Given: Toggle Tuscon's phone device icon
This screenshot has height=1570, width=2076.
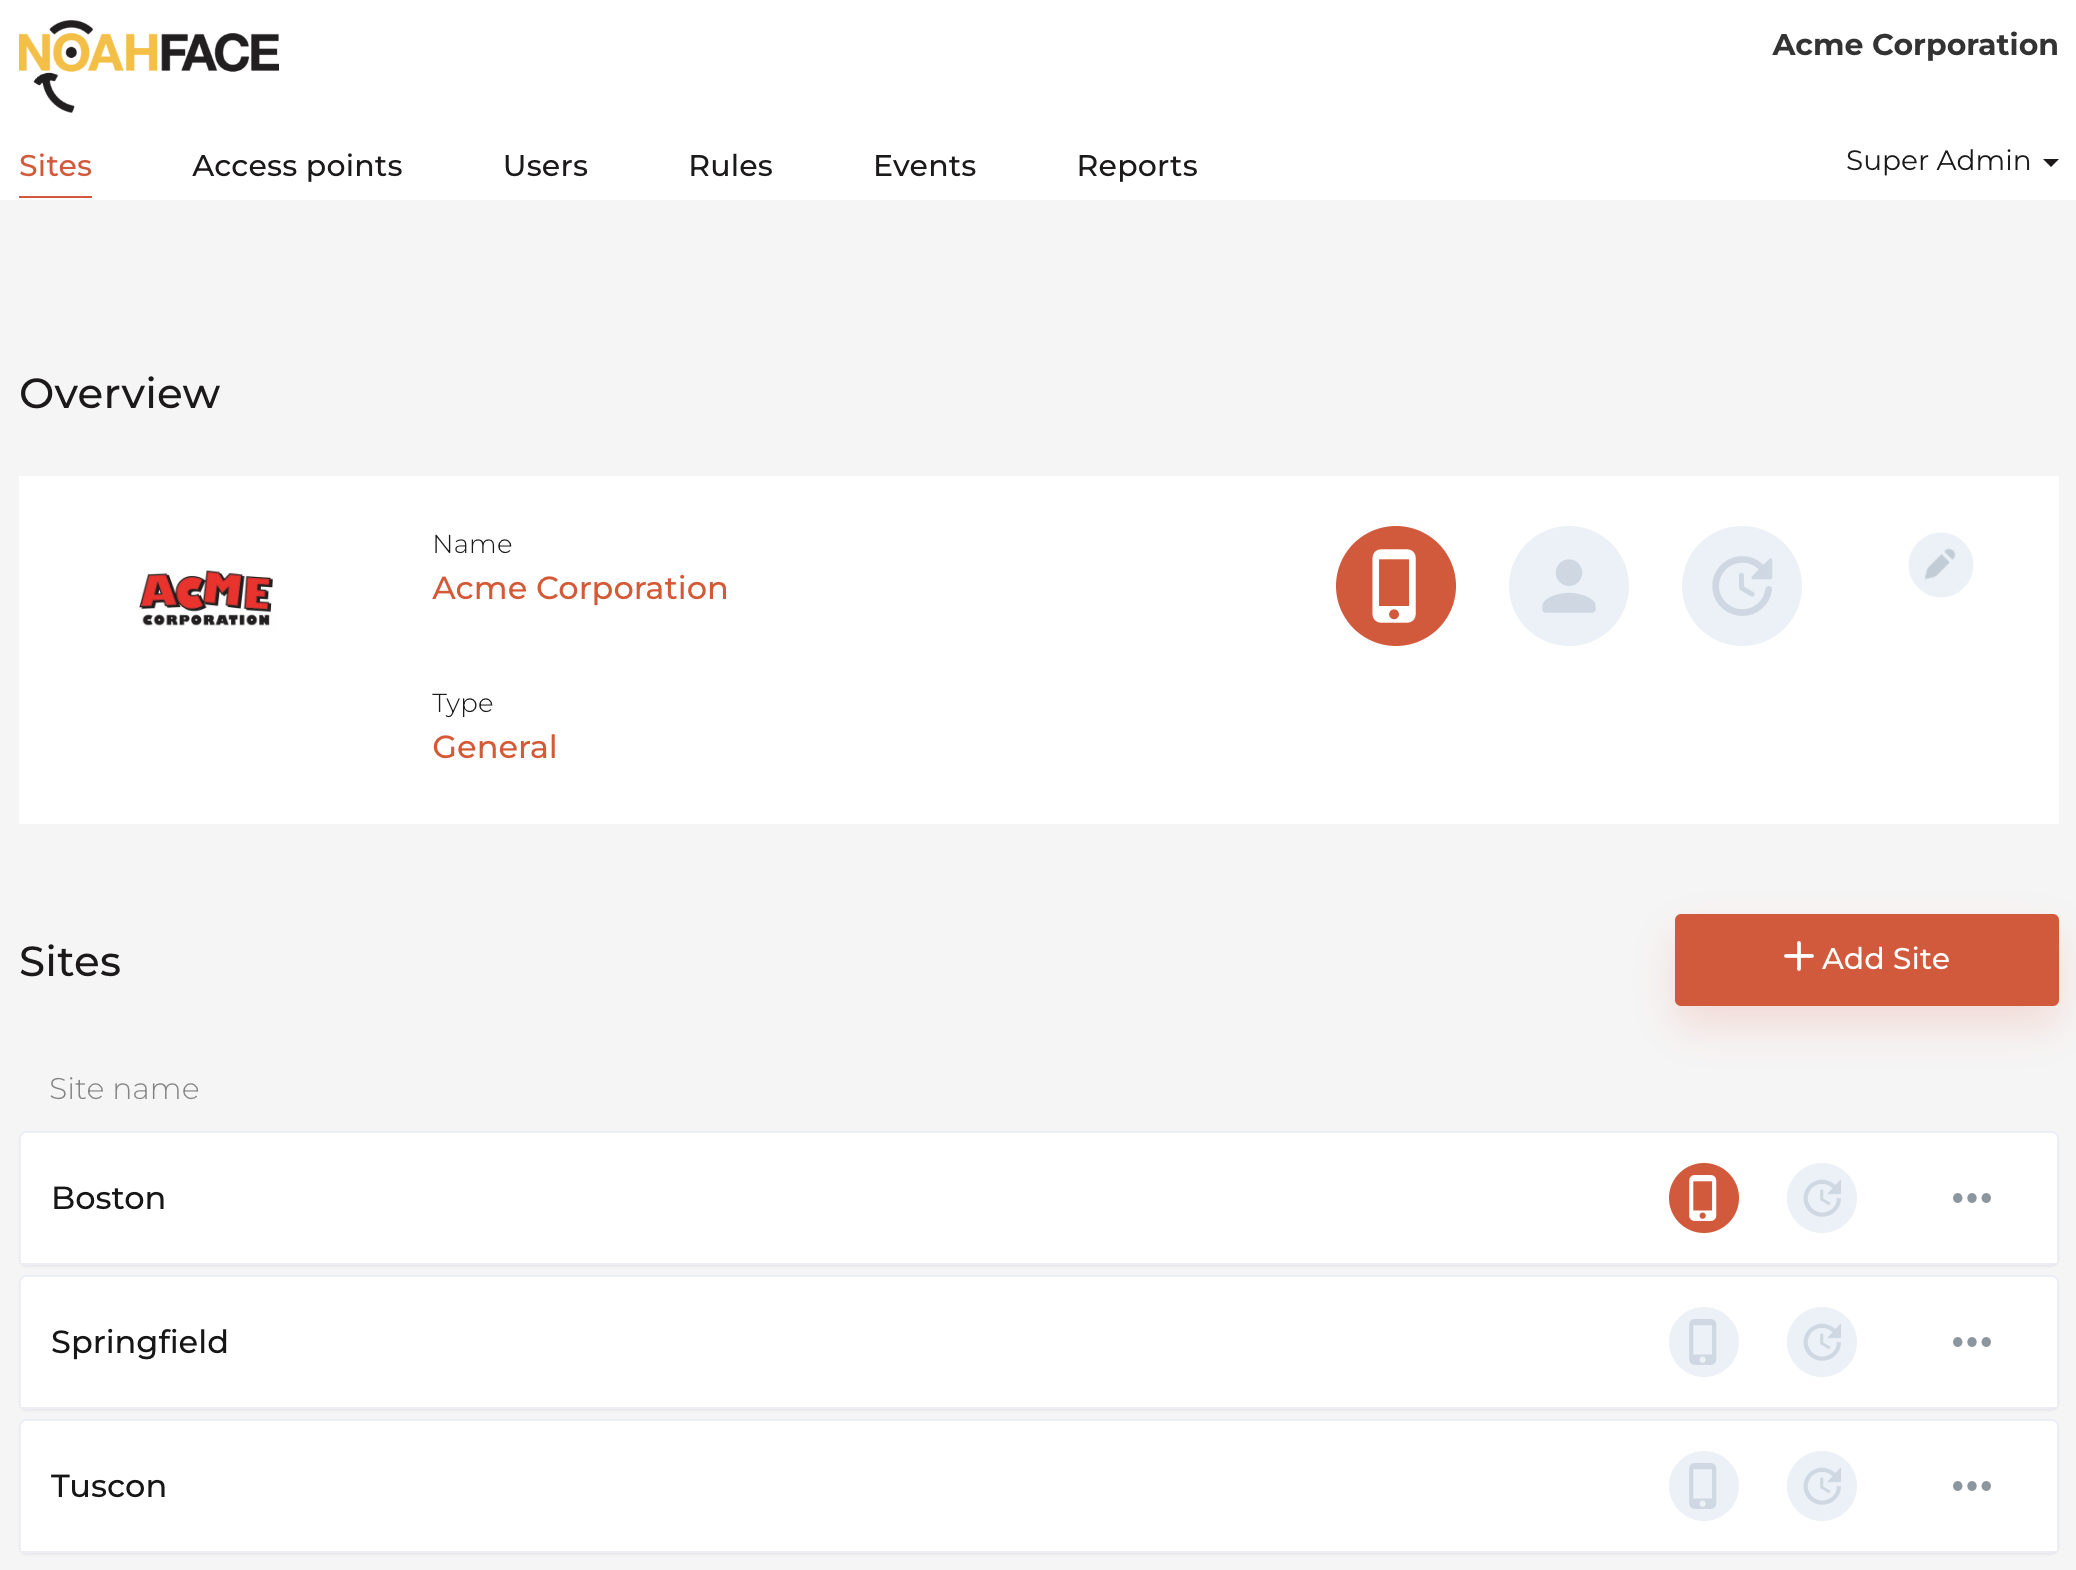Looking at the screenshot, I should (x=1703, y=1486).
